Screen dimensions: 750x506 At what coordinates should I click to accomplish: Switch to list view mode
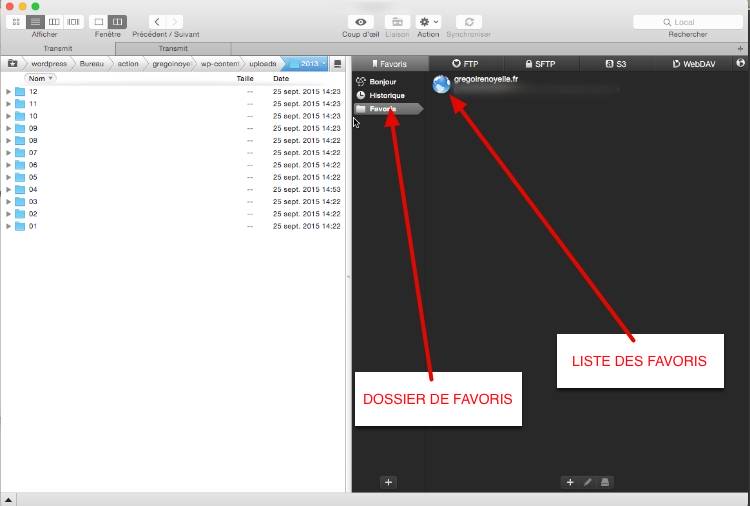coord(35,22)
